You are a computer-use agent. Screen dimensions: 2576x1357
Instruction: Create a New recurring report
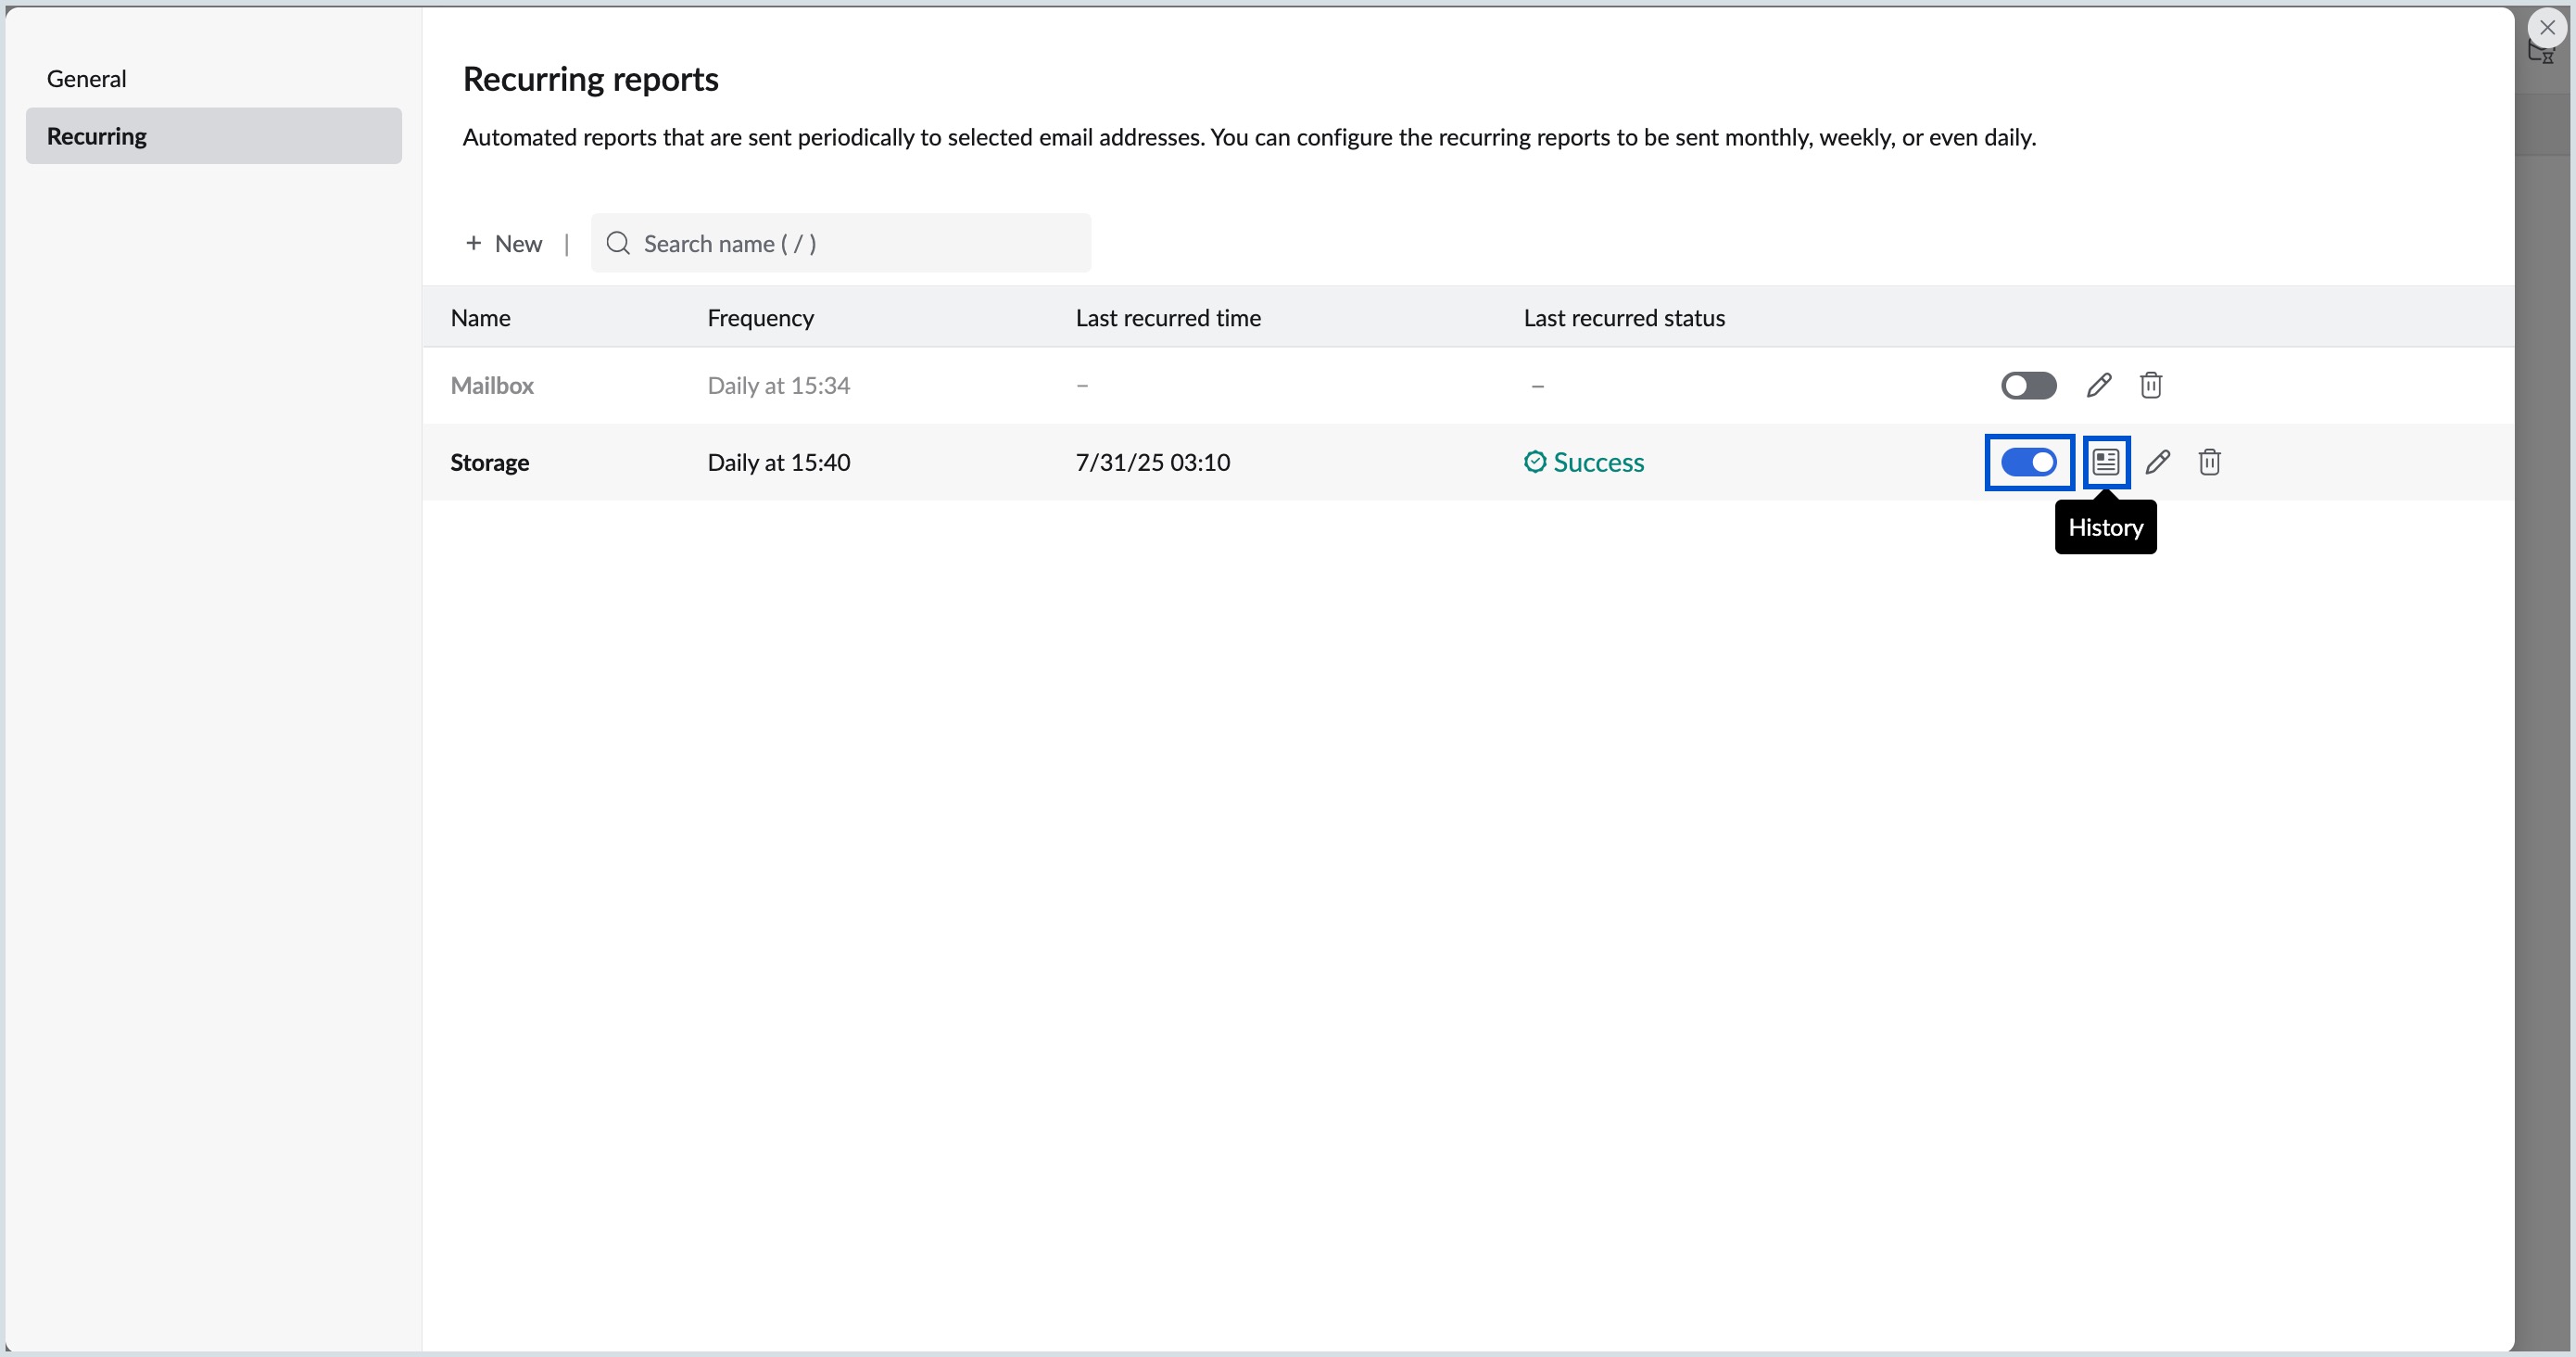point(504,243)
